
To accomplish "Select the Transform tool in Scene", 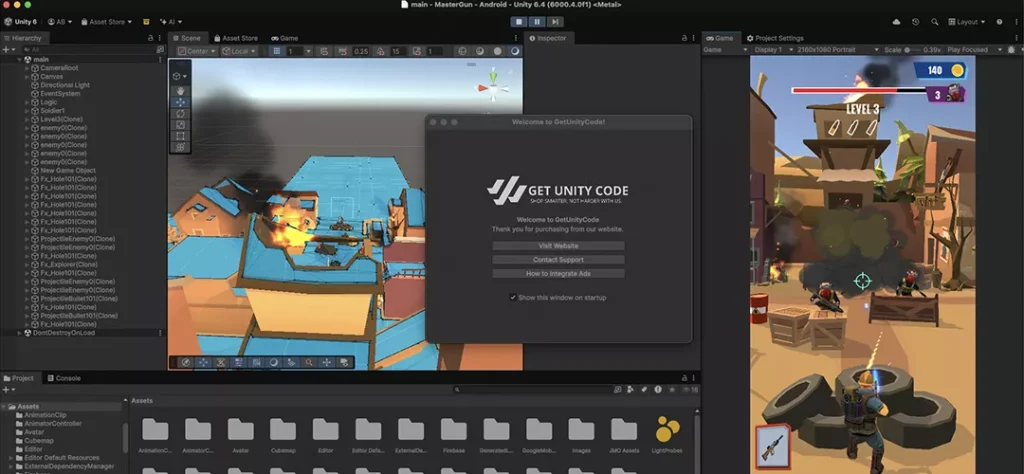I will (x=180, y=147).
